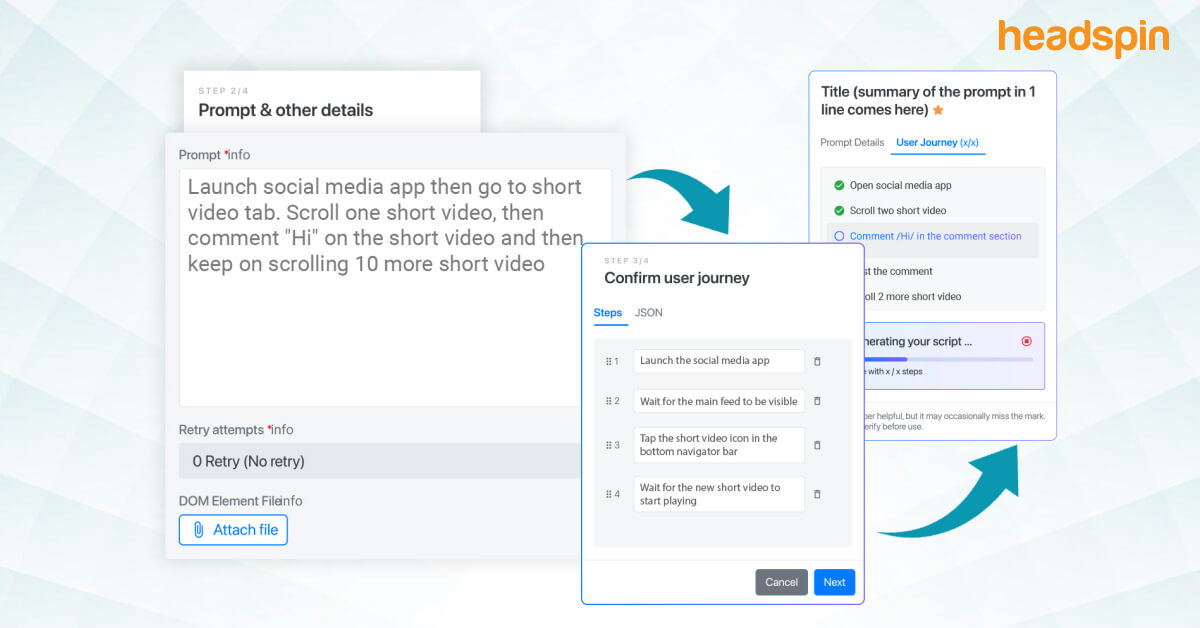Viewport: 1200px width, 628px height.
Task: Select 'Comment /Hi/ in the comment section' step
Action: tap(936, 237)
